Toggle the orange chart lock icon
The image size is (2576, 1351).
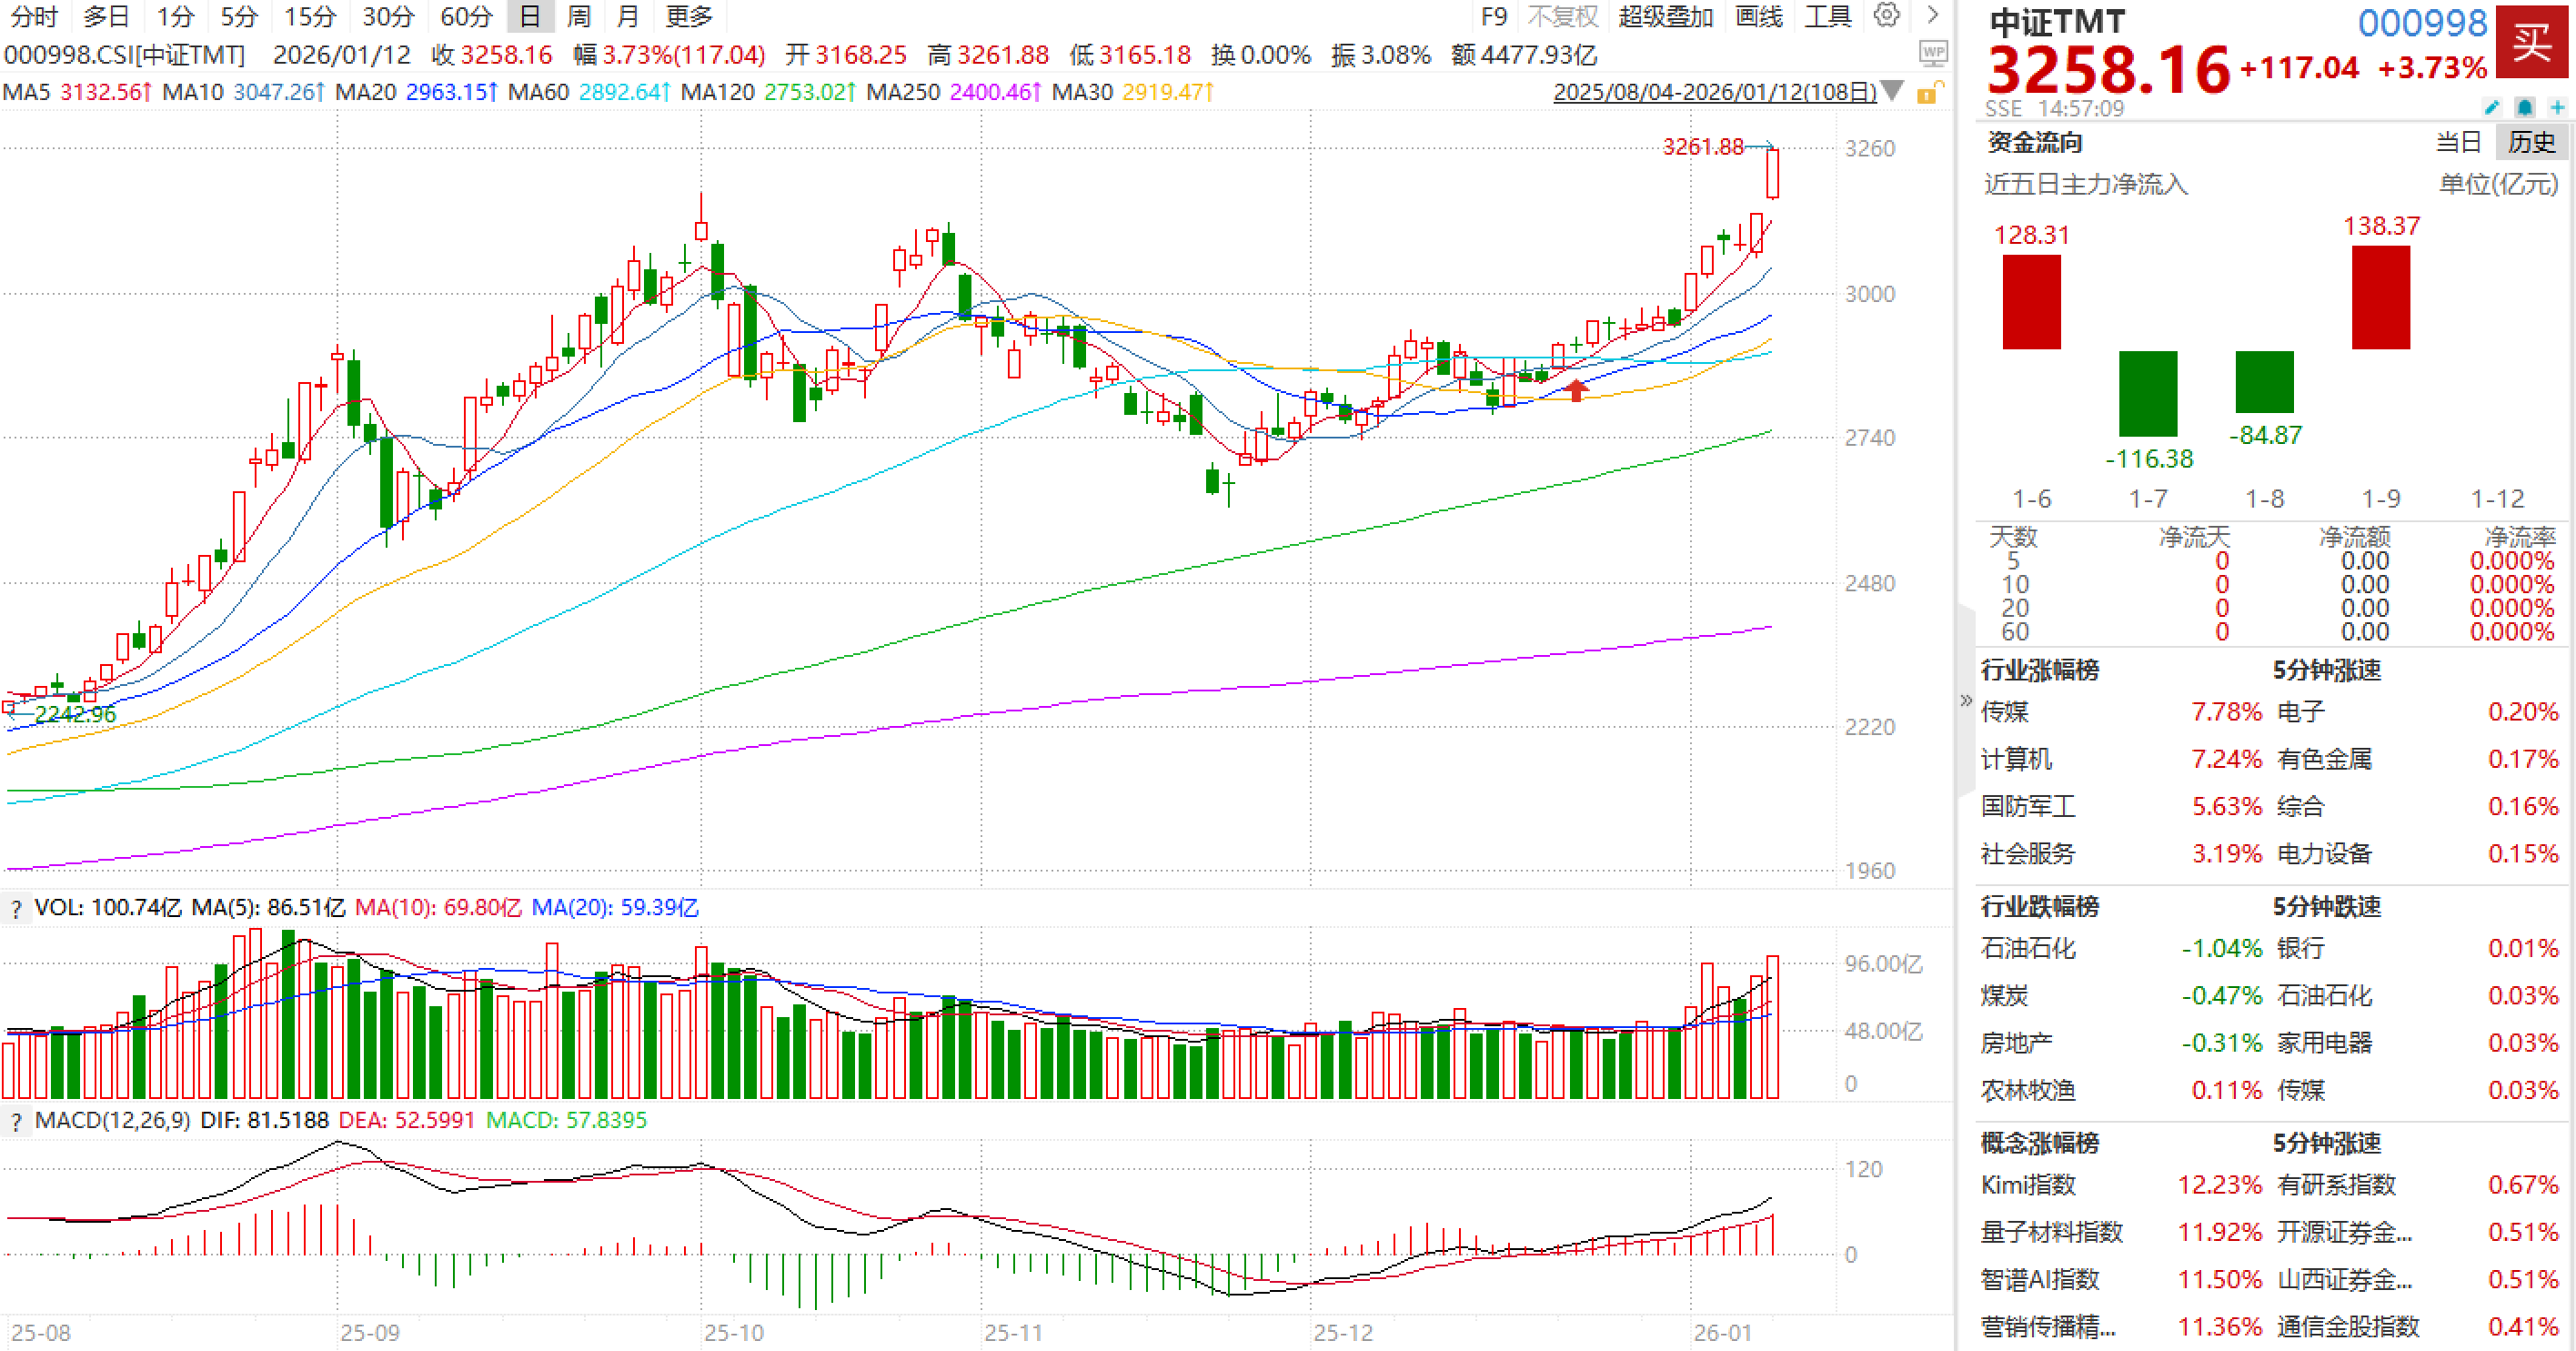tap(1928, 93)
